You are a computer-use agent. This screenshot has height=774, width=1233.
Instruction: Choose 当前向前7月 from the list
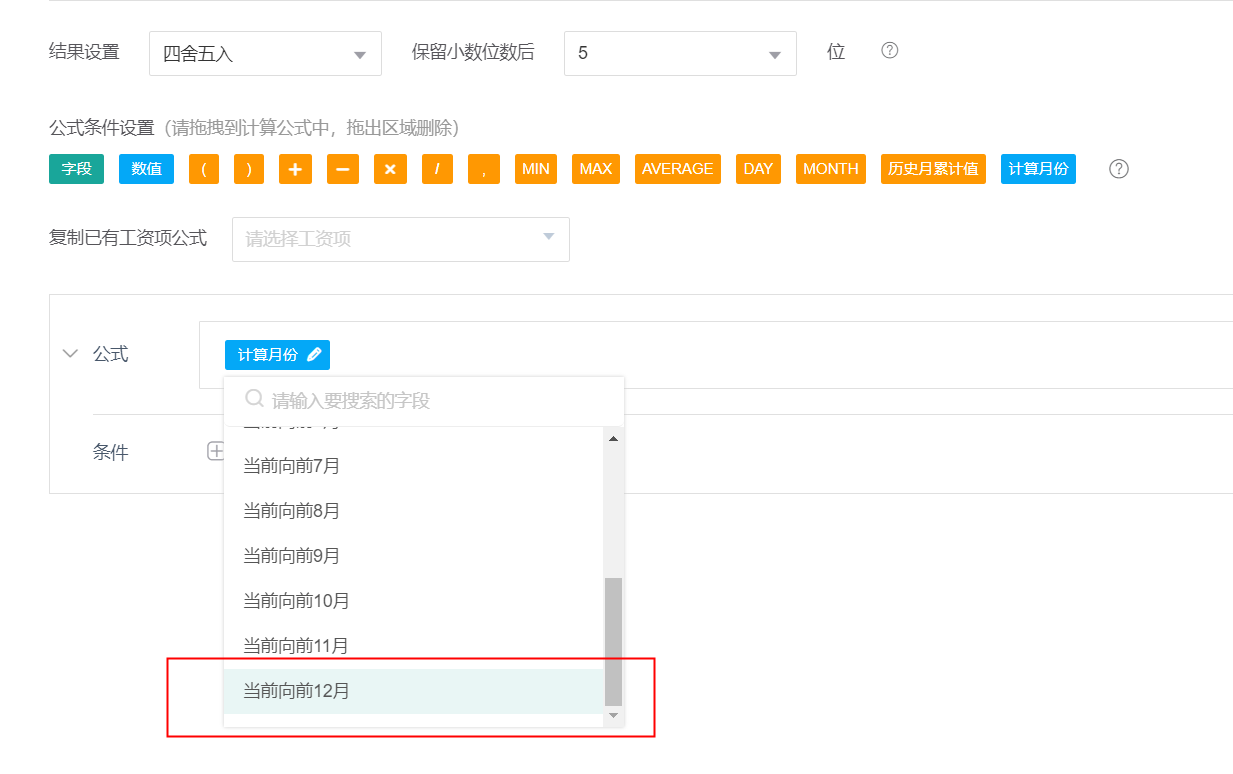click(x=292, y=466)
